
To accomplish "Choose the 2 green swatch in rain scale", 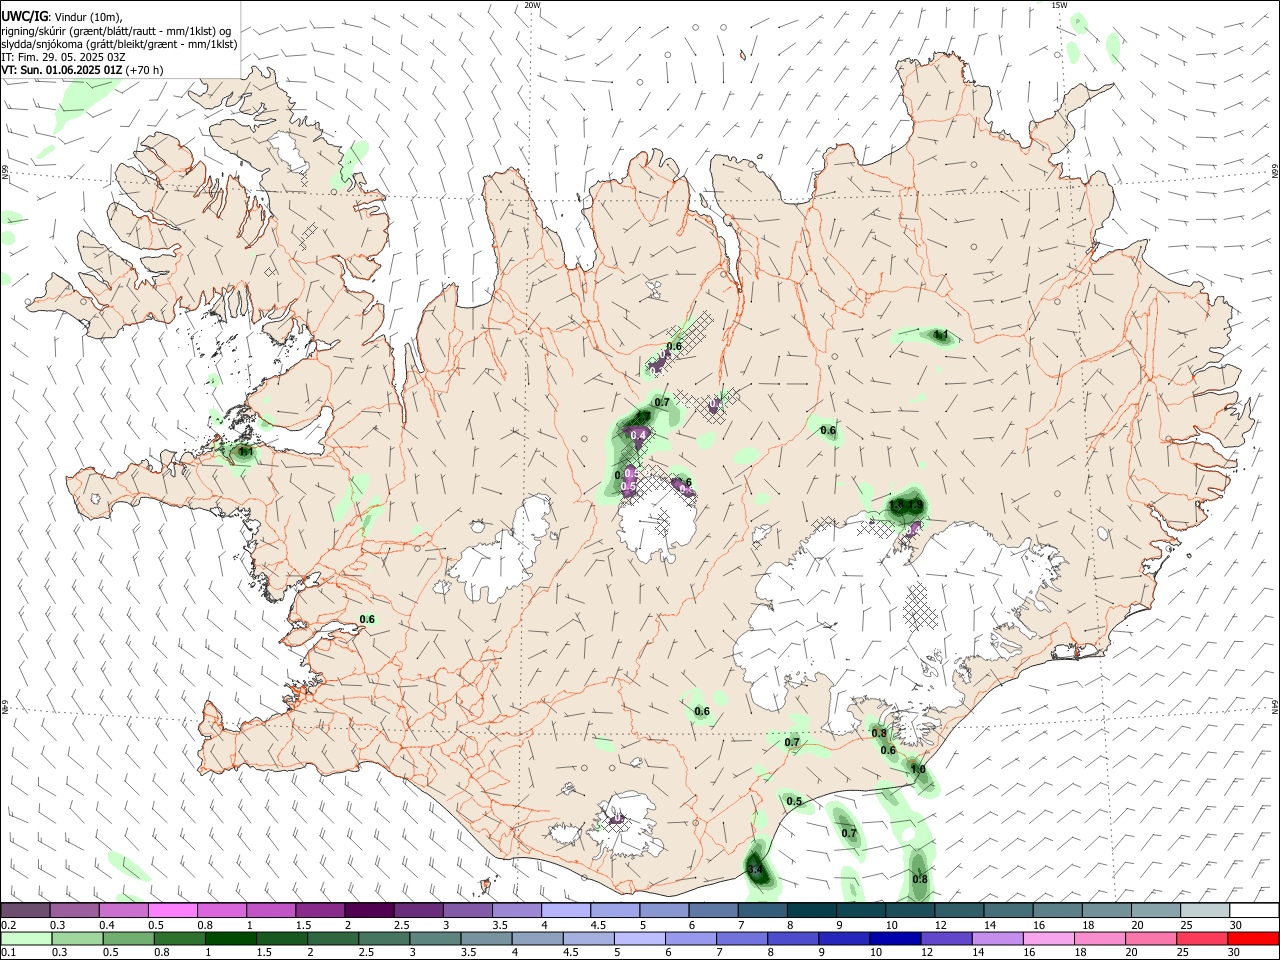I will coord(332,939).
